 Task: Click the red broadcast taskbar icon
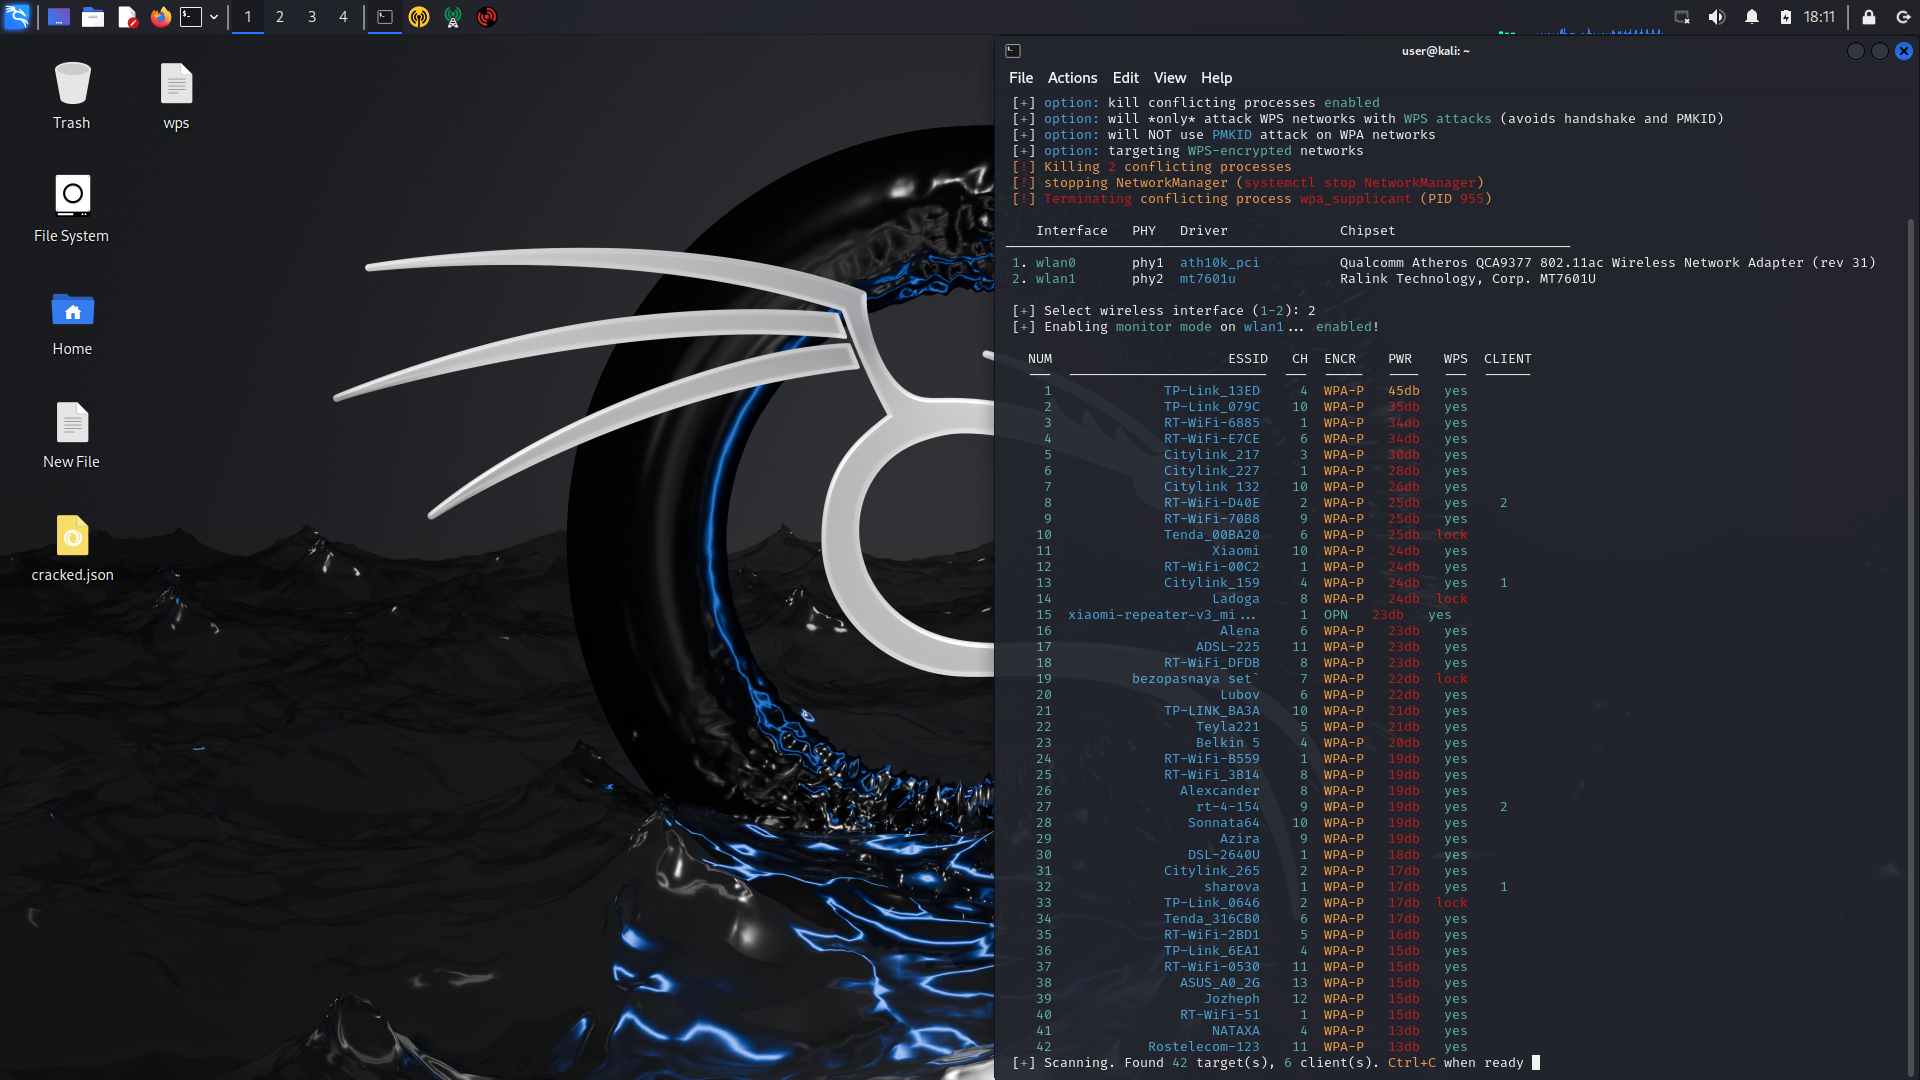(487, 17)
